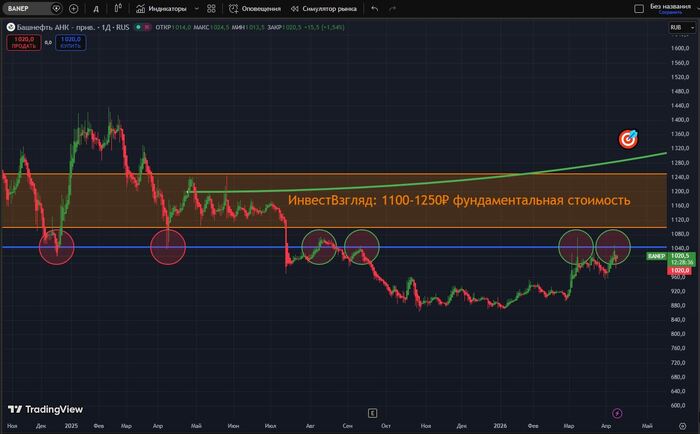This screenshot has width=700, height=434.
Task: Click the redo arrow in toolbar
Action: 392,8
